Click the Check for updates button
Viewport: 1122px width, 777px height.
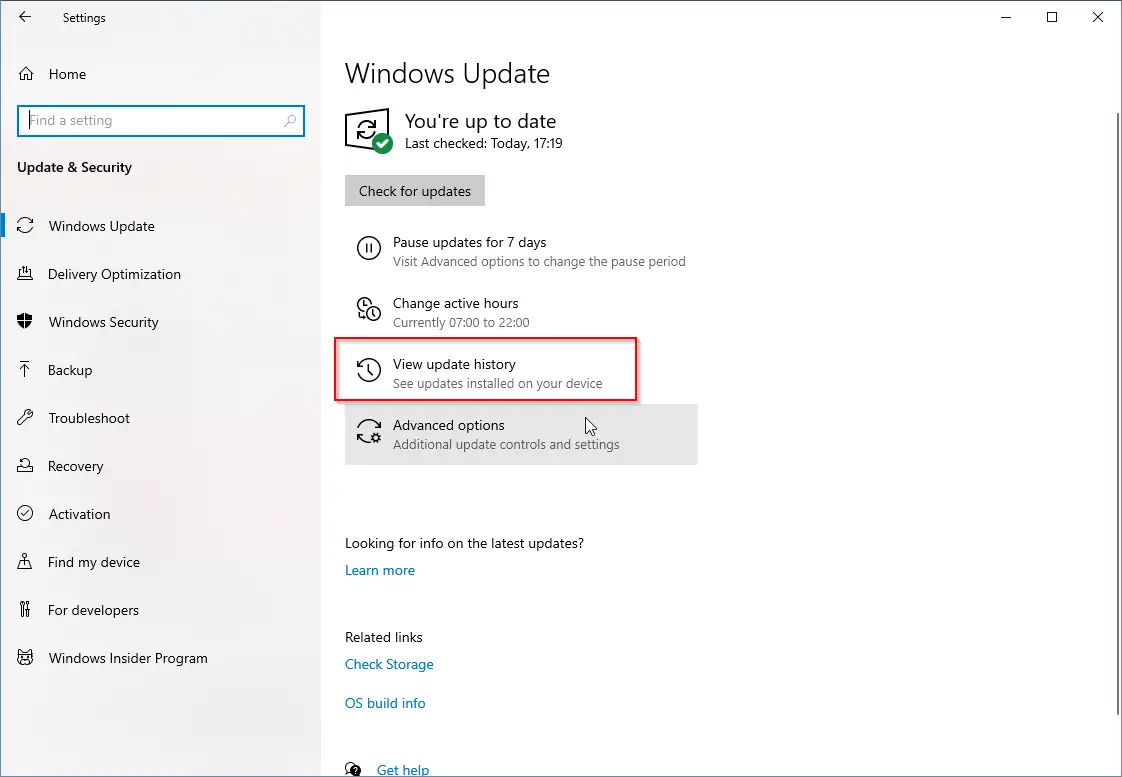pos(414,190)
